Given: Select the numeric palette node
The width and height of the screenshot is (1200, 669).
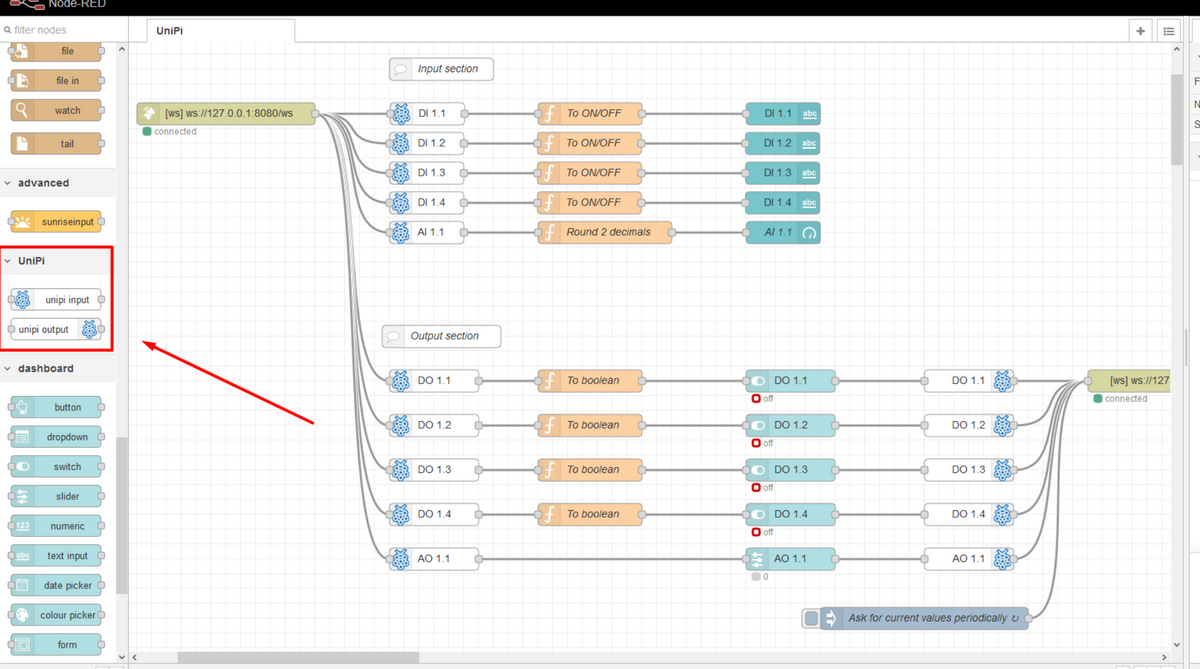Looking at the screenshot, I should (x=56, y=526).
